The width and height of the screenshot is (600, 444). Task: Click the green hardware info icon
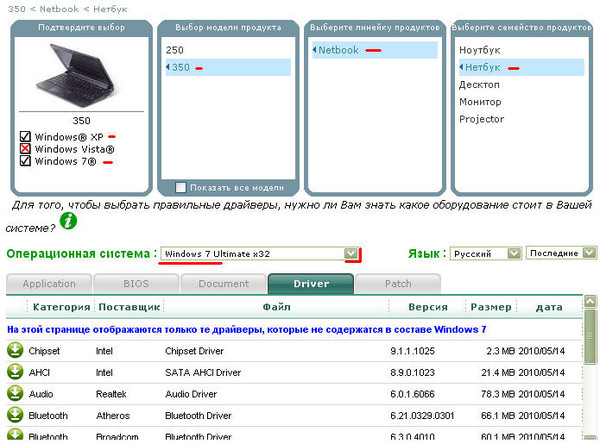(x=68, y=221)
